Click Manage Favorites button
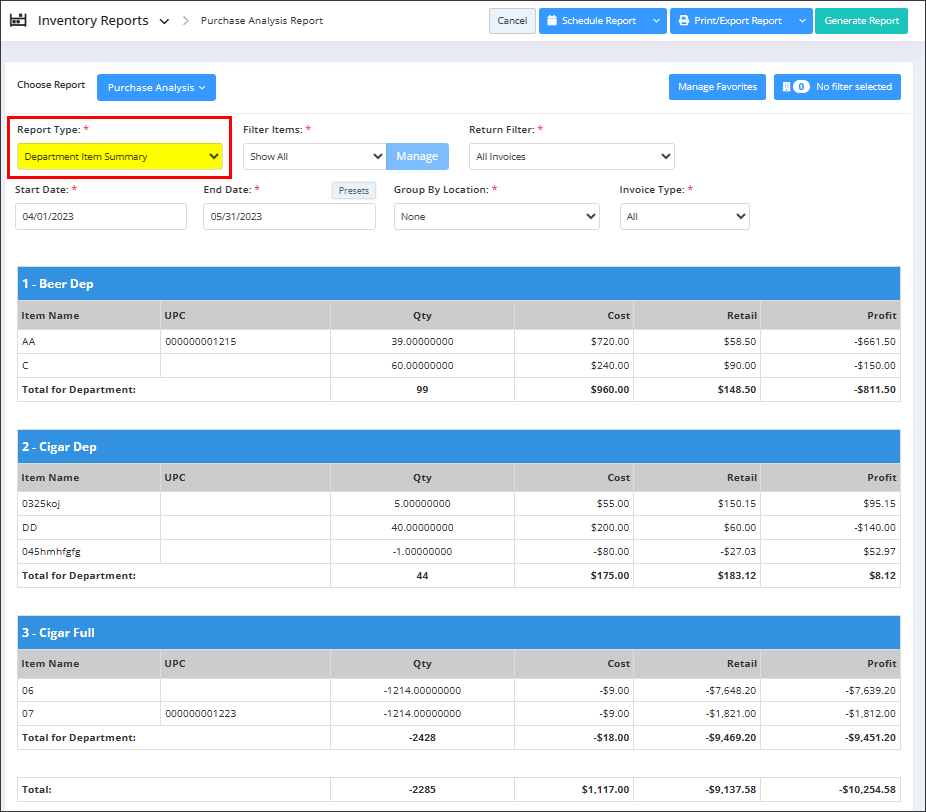 coord(717,87)
